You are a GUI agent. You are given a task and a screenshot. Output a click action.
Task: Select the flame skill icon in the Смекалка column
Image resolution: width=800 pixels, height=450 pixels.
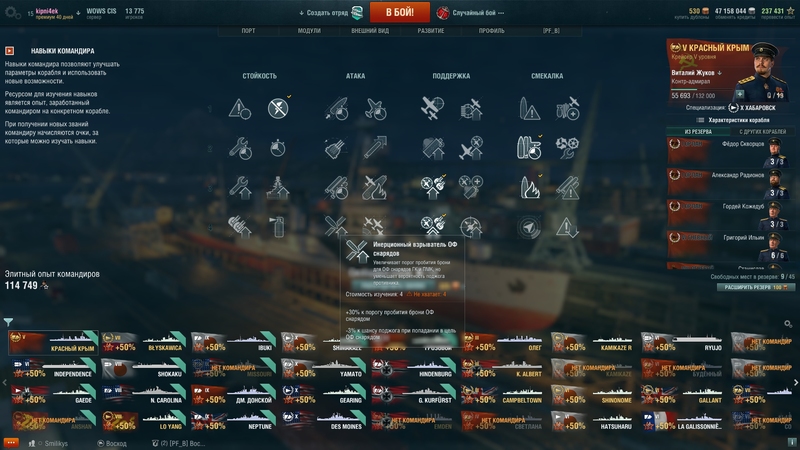(530, 187)
